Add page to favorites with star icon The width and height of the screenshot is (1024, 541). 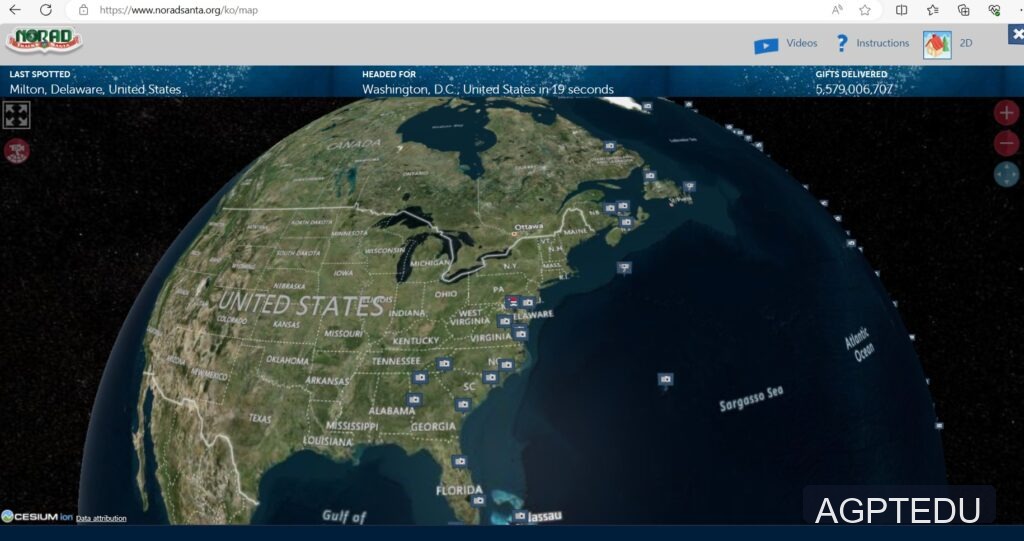[865, 10]
